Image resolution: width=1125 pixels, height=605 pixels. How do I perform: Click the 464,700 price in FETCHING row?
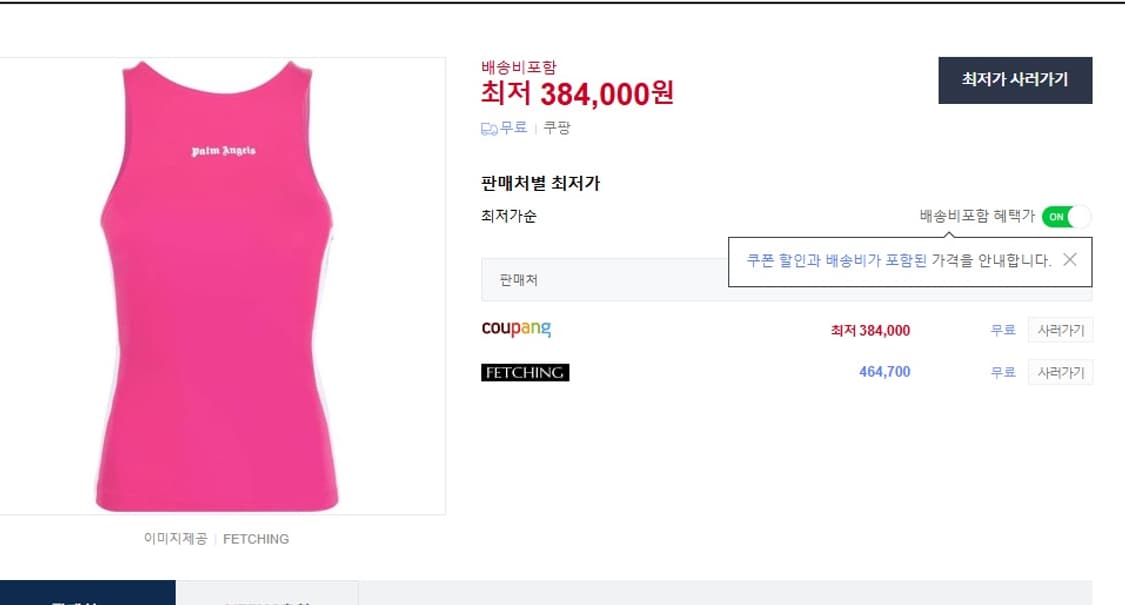pyautogui.click(x=885, y=372)
